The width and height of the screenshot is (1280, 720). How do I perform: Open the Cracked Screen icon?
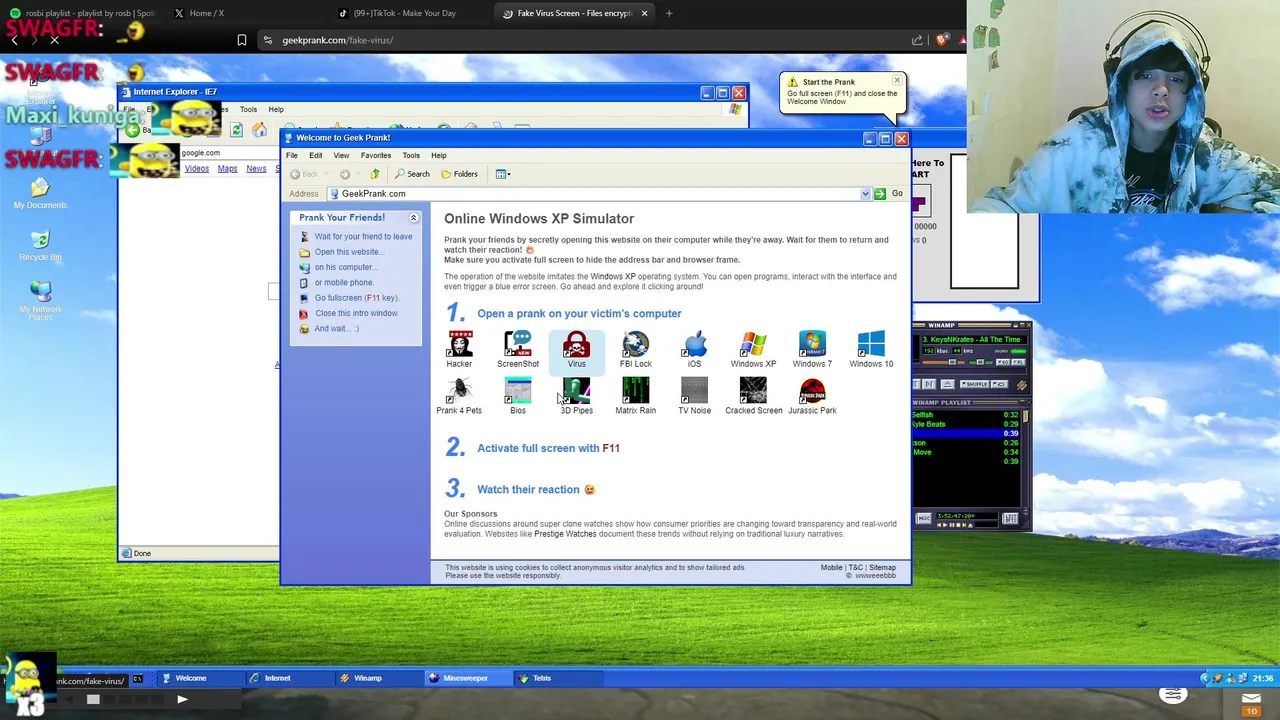pyautogui.click(x=753, y=396)
